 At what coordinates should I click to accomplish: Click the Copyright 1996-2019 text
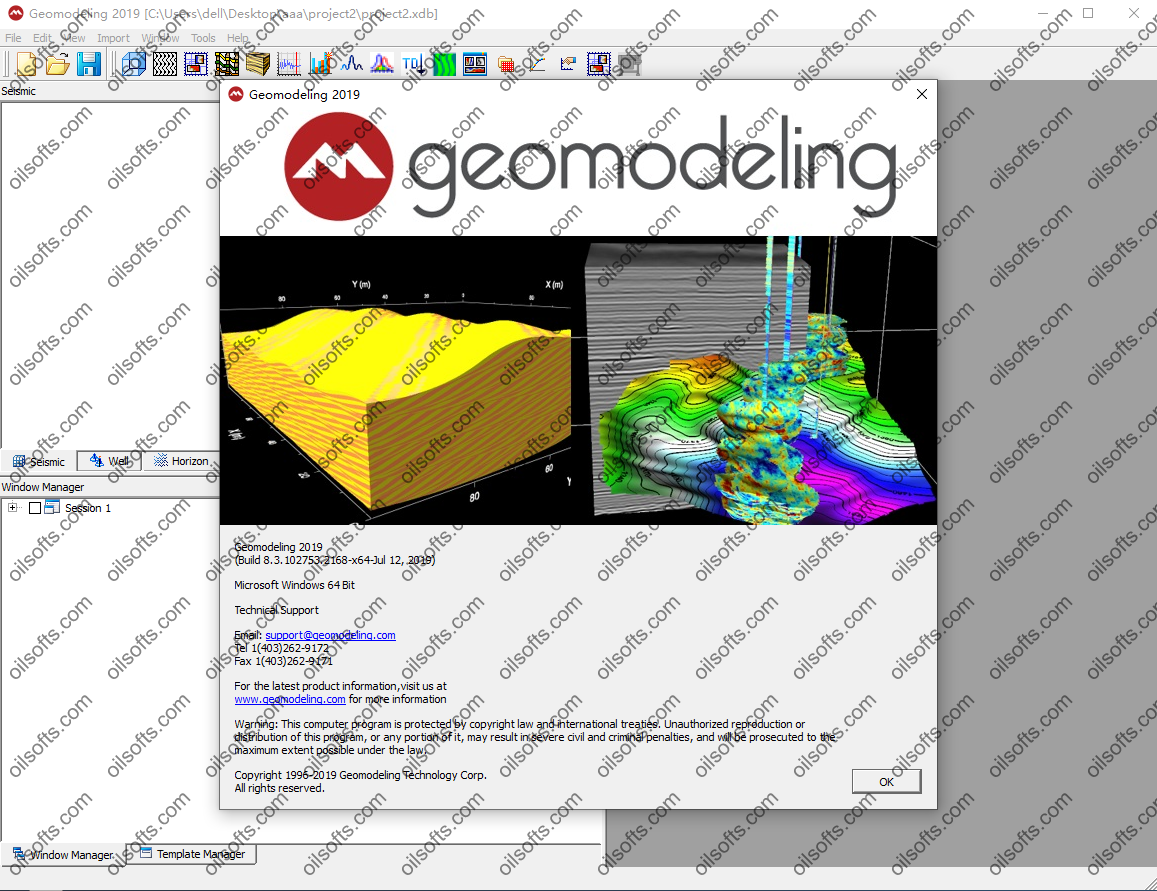(x=360, y=775)
